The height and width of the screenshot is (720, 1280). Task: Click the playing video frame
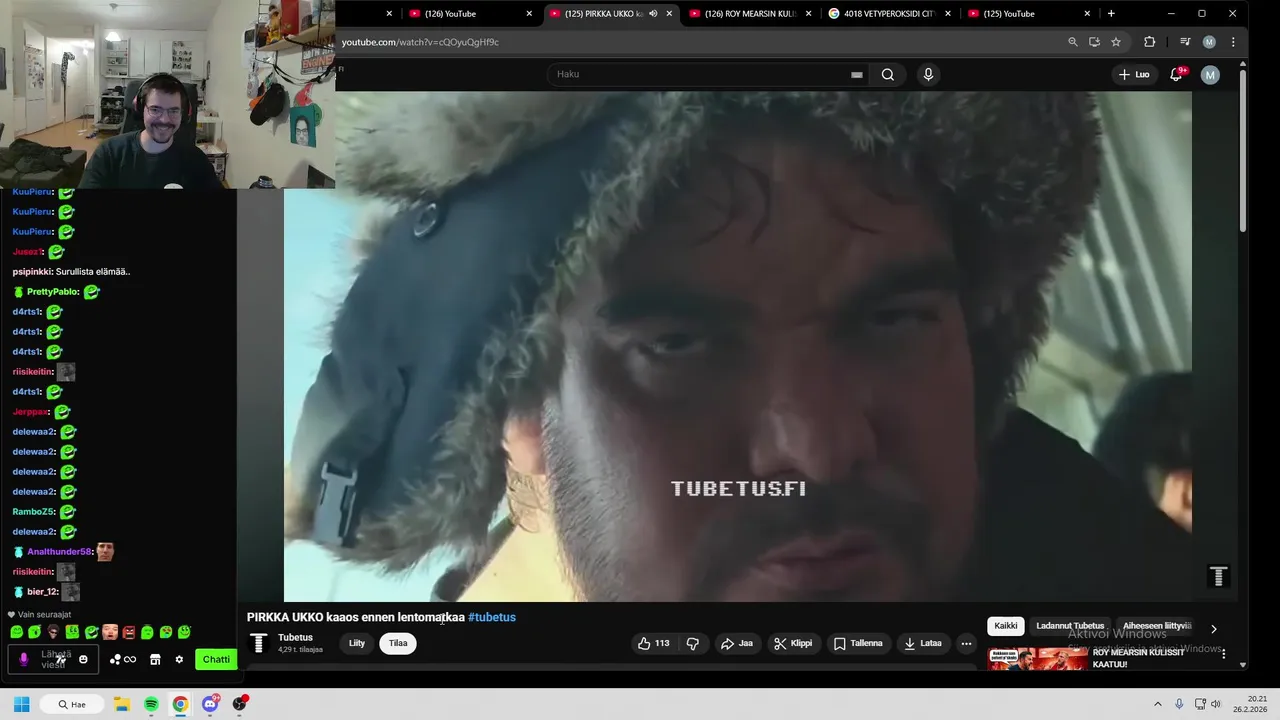(738, 346)
